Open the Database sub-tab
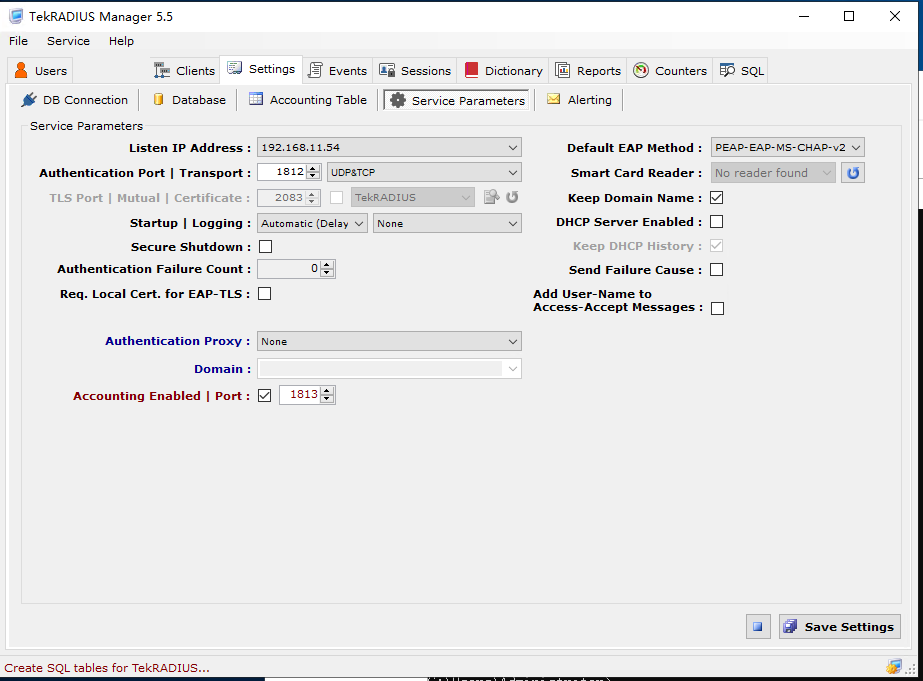 click(x=189, y=100)
